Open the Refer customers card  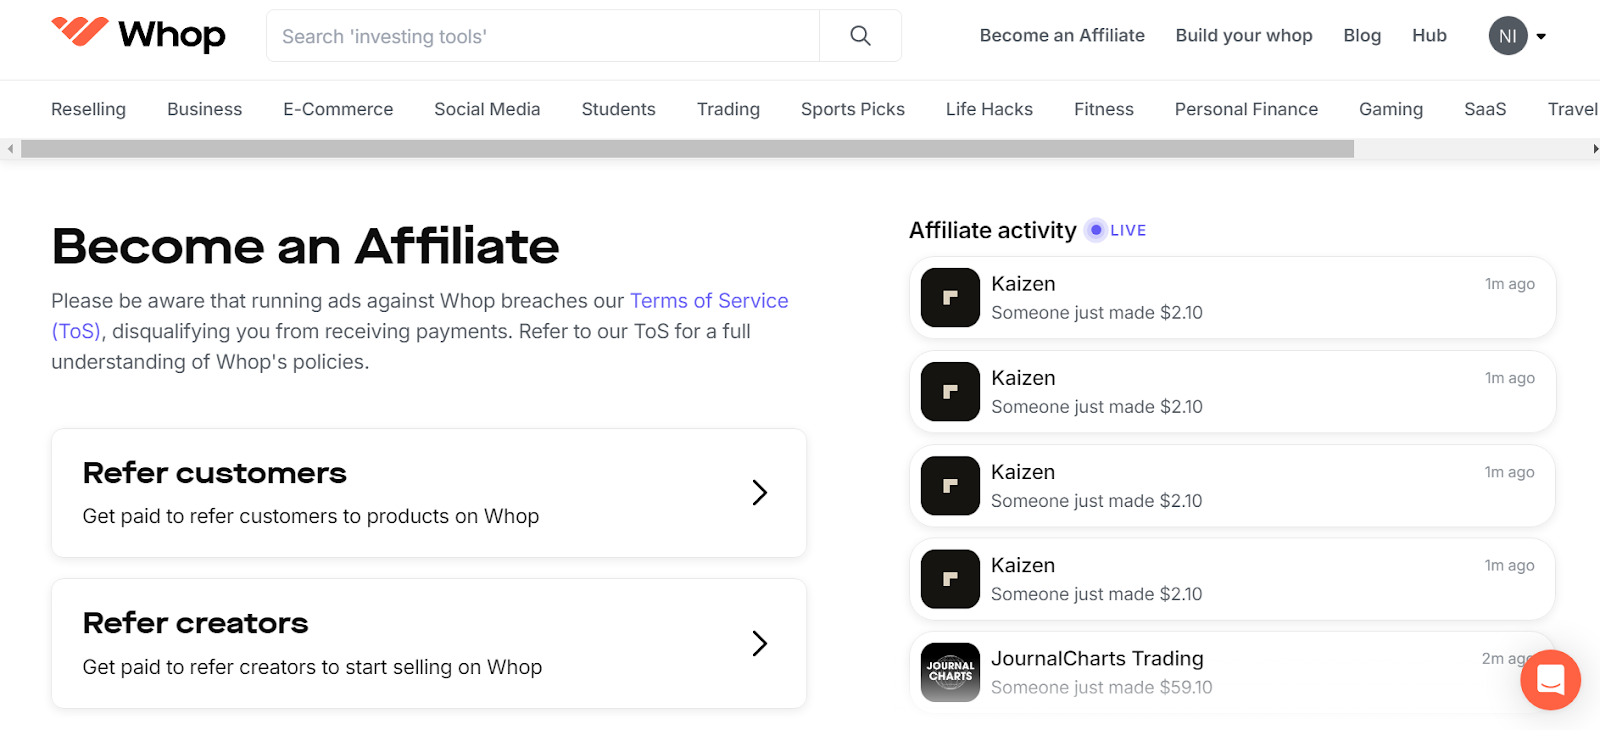[429, 493]
